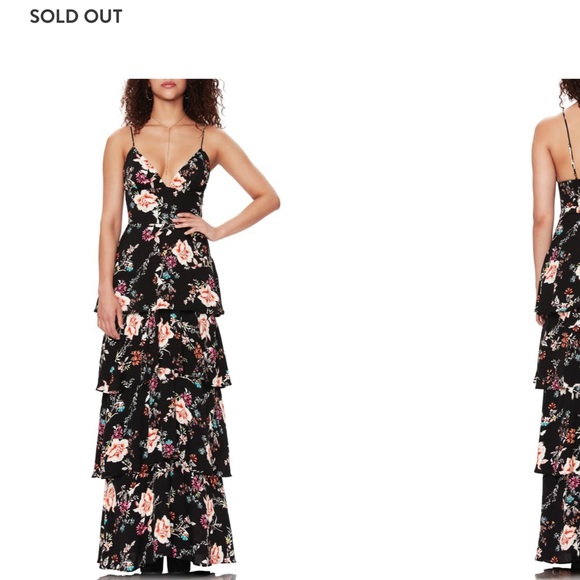Click the back-view model's hair
Screen dimensions: 580x580
pos(570,91)
